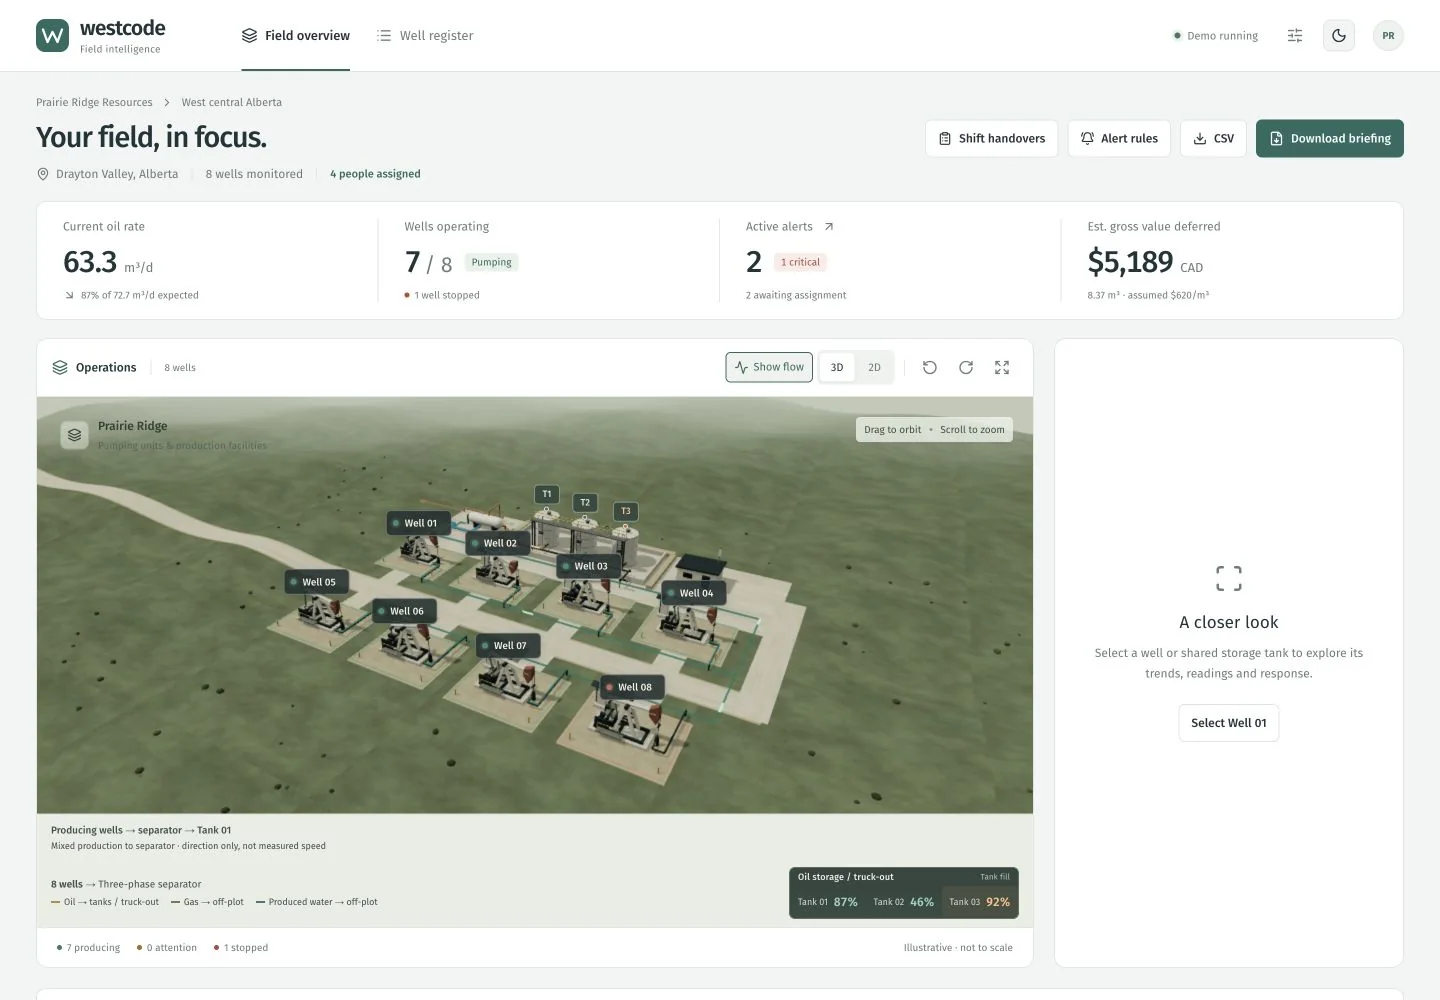The height and width of the screenshot is (1000, 1440).
Task: Click the 1 stopped legend entry
Action: (x=241, y=948)
